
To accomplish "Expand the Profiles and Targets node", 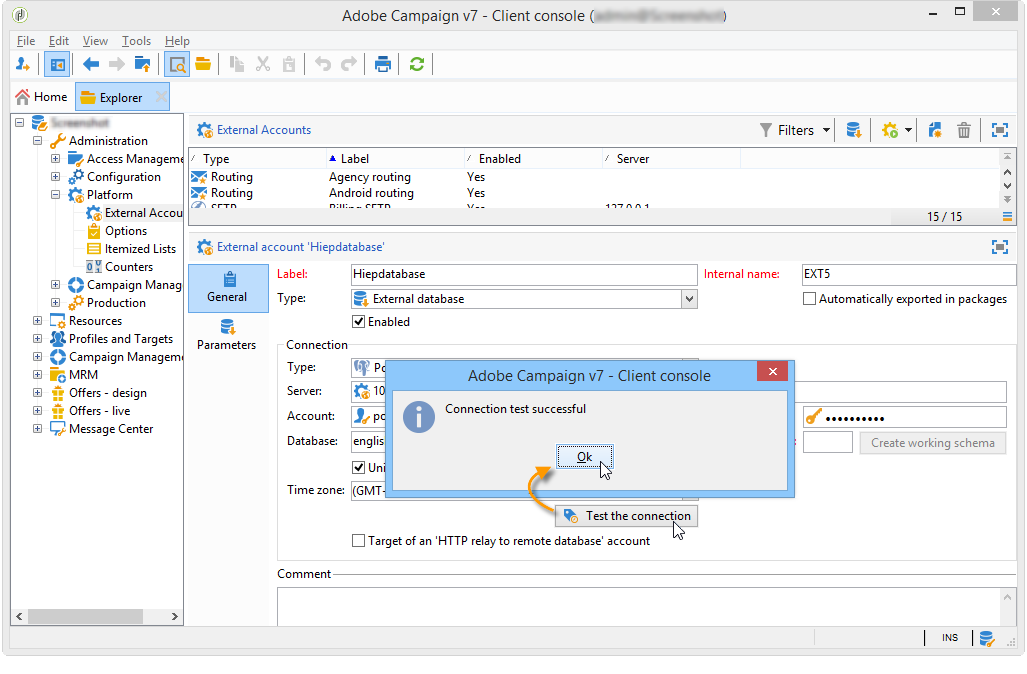I will (37, 339).
